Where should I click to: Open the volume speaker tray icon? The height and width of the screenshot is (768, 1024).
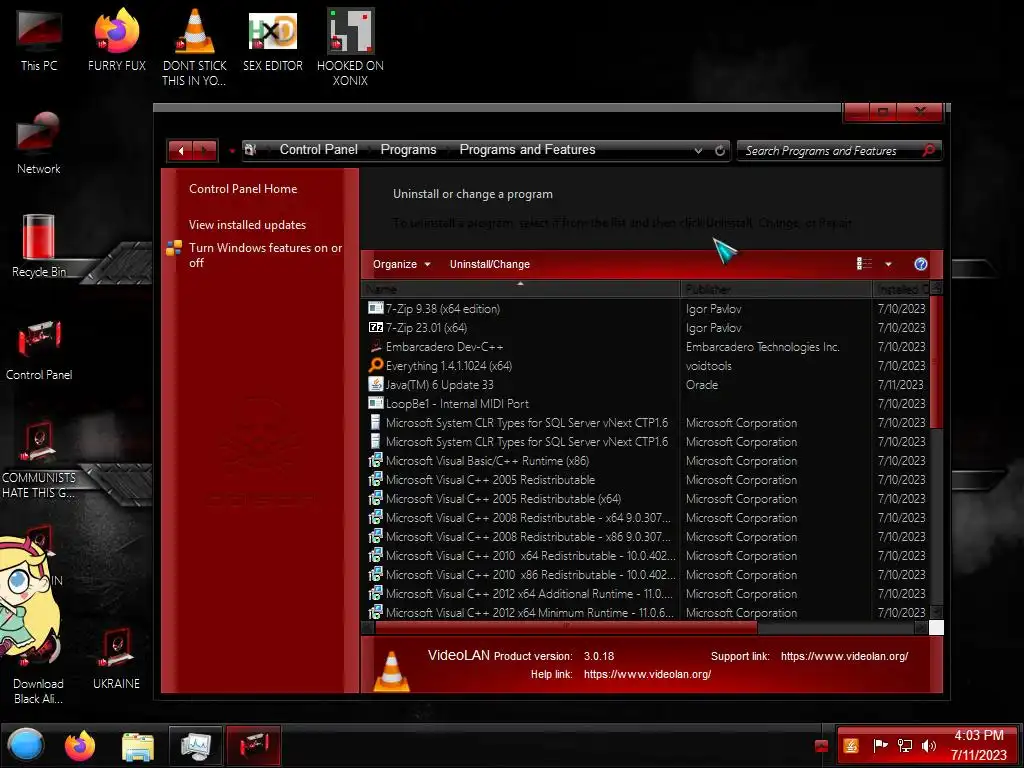click(929, 746)
